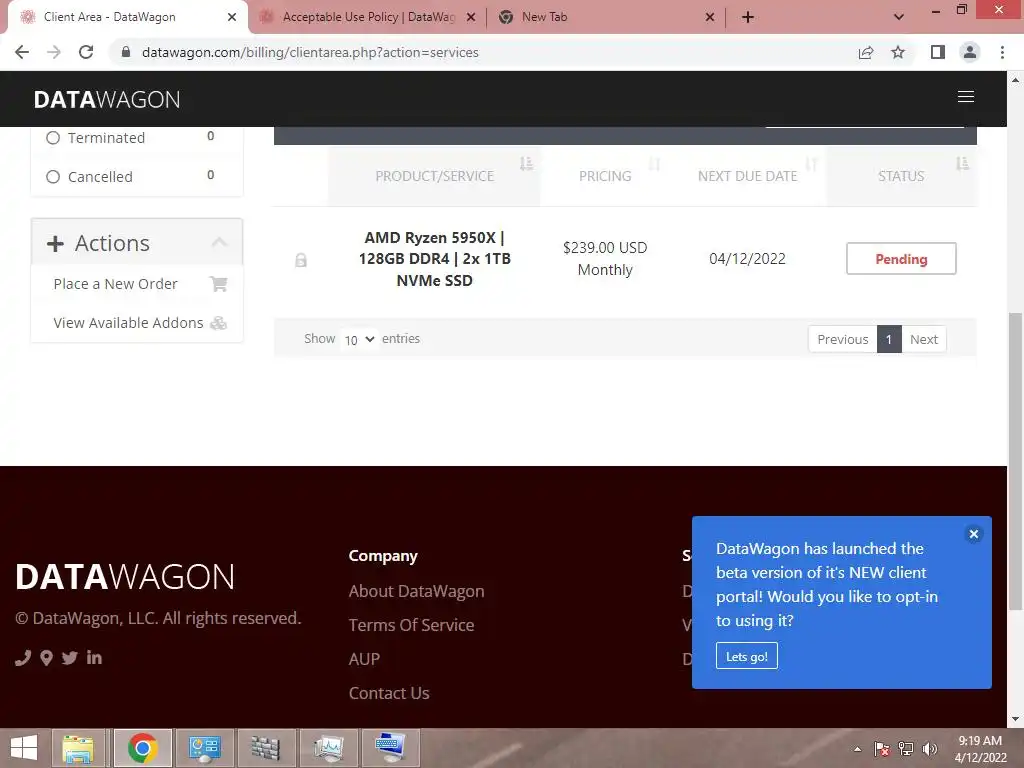Open DataWagon Twitter link

coord(69,658)
